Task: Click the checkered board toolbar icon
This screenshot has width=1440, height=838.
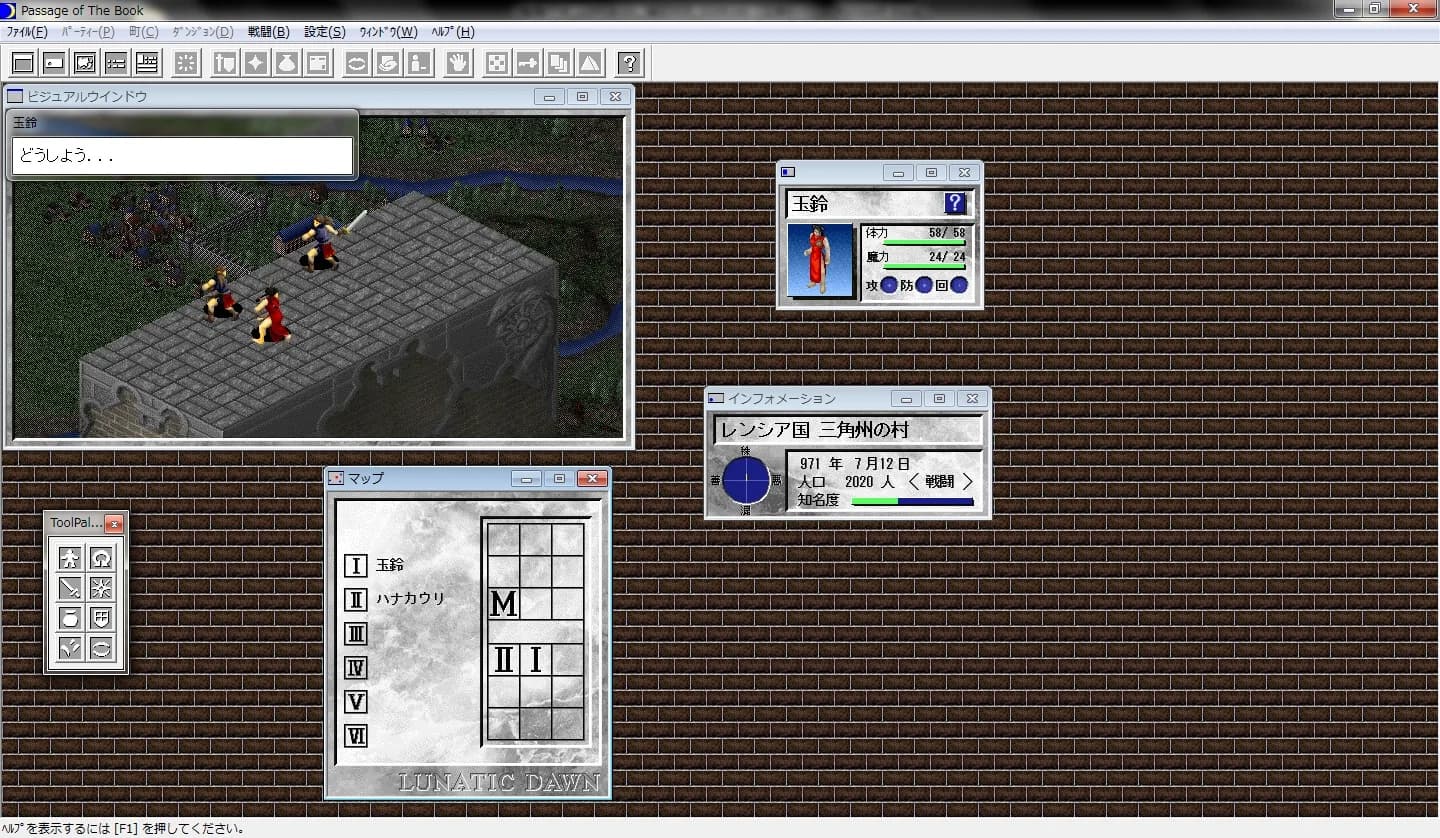Action: point(497,63)
